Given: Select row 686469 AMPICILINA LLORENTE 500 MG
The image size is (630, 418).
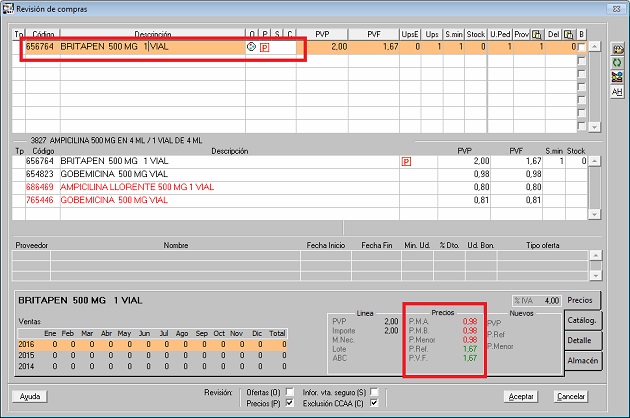Looking at the screenshot, I should coord(300,187).
